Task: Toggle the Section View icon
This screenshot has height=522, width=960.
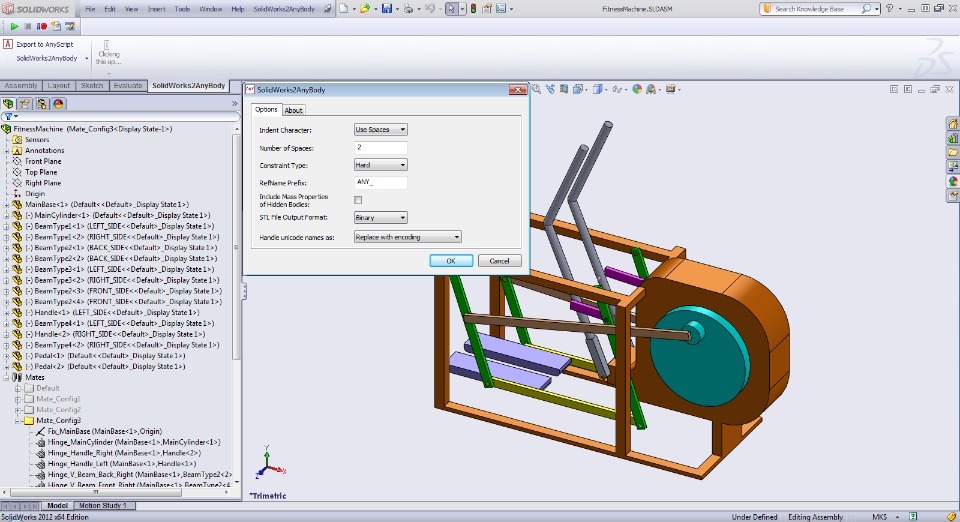Action: coord(564,89)
